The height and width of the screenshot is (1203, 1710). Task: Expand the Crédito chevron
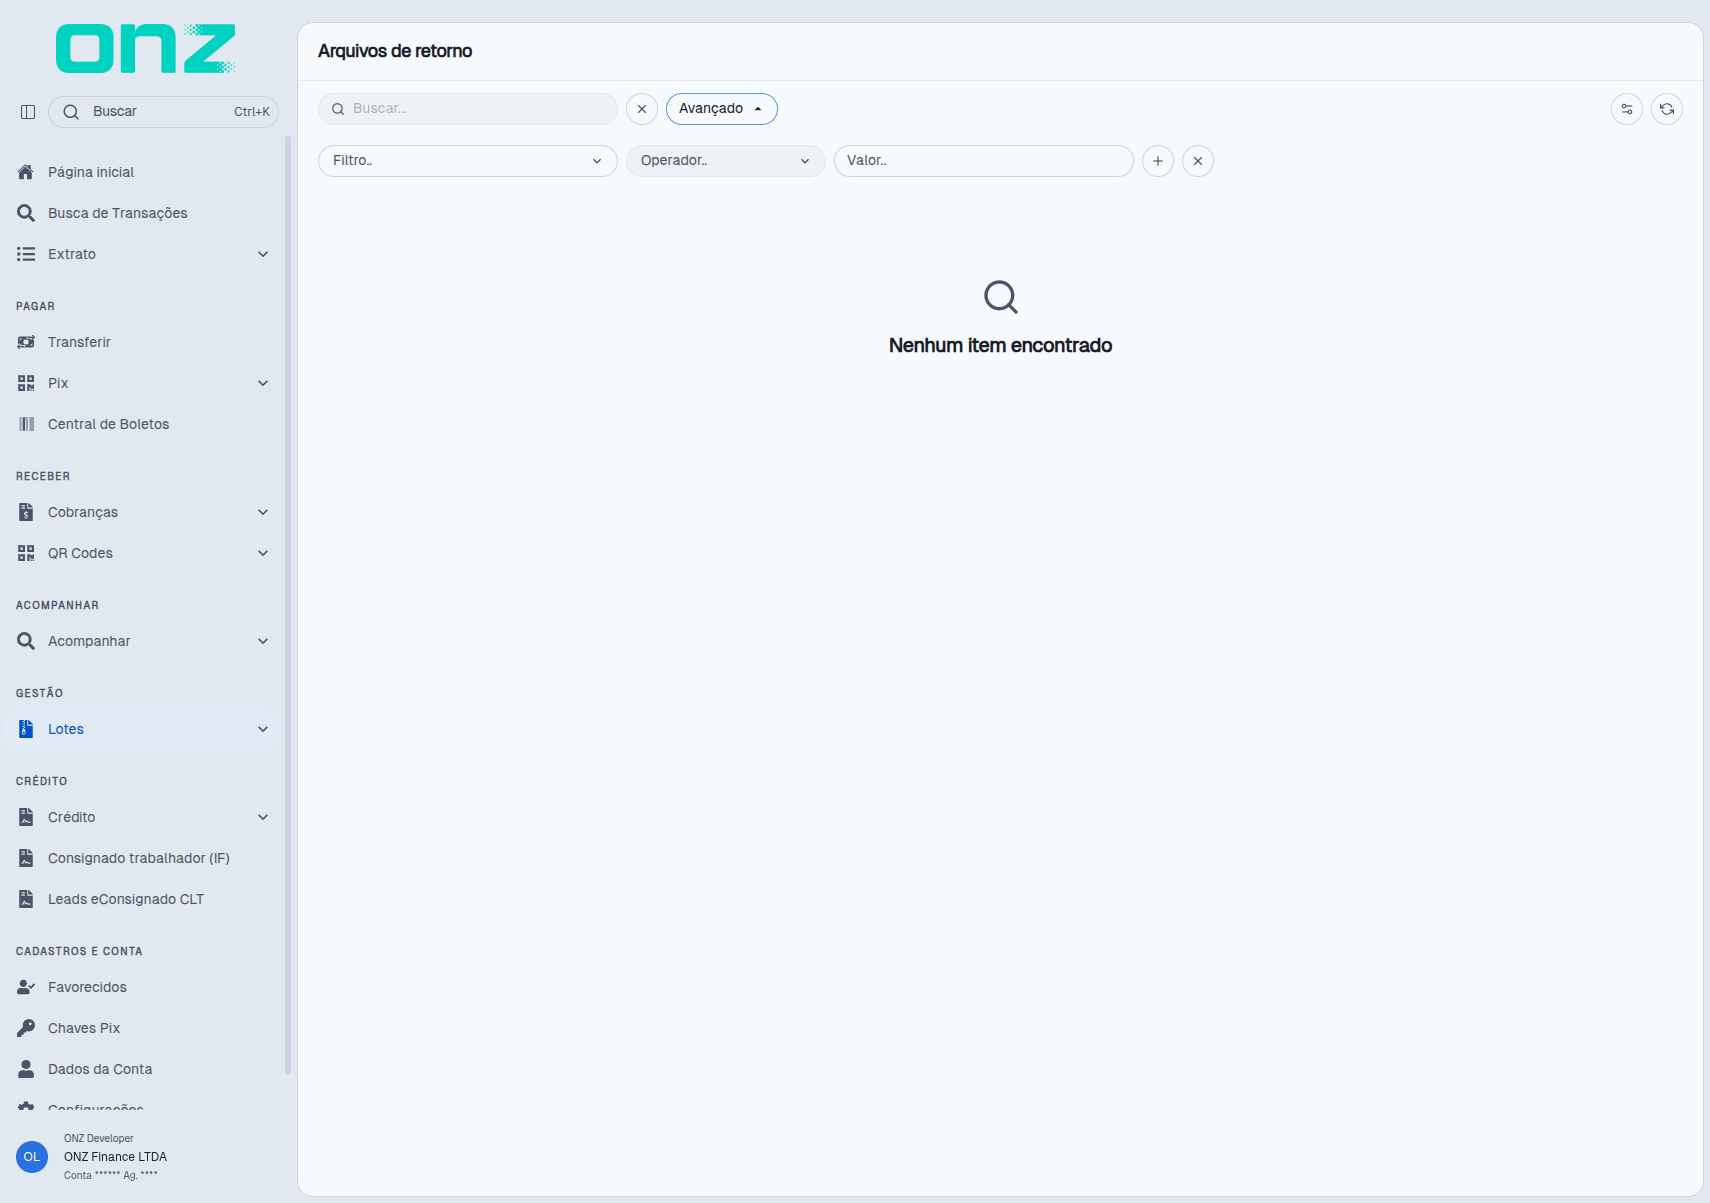pos(263,817)
